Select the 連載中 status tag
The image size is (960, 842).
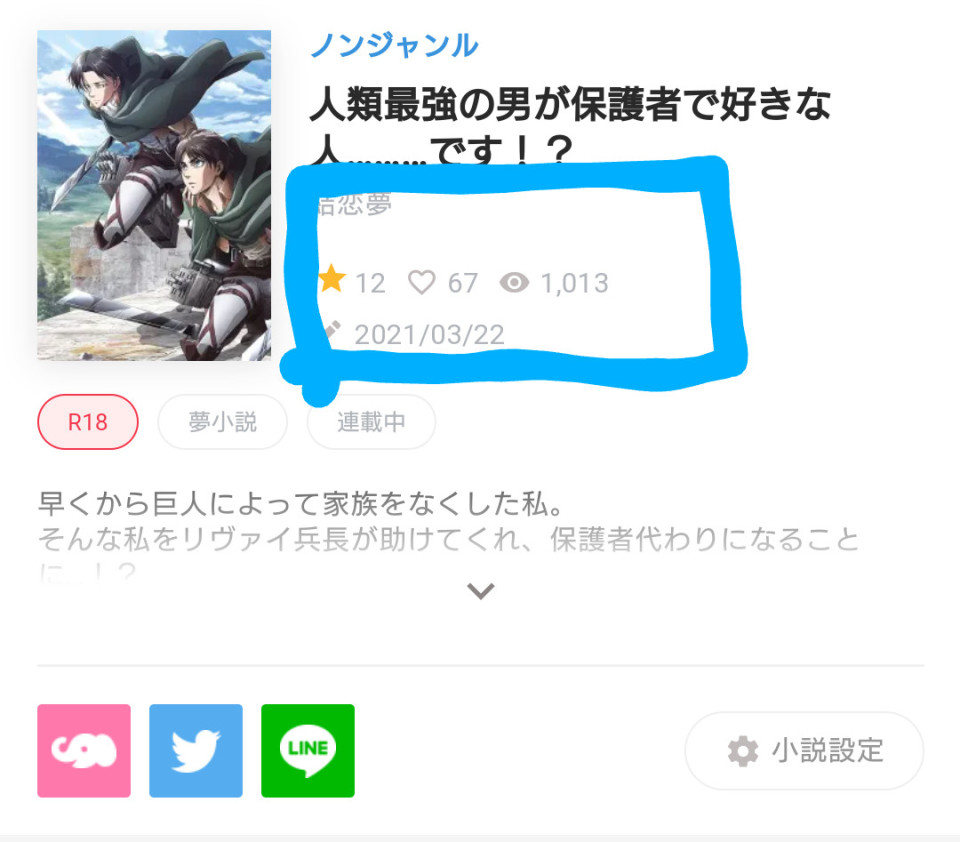point(371,422)
